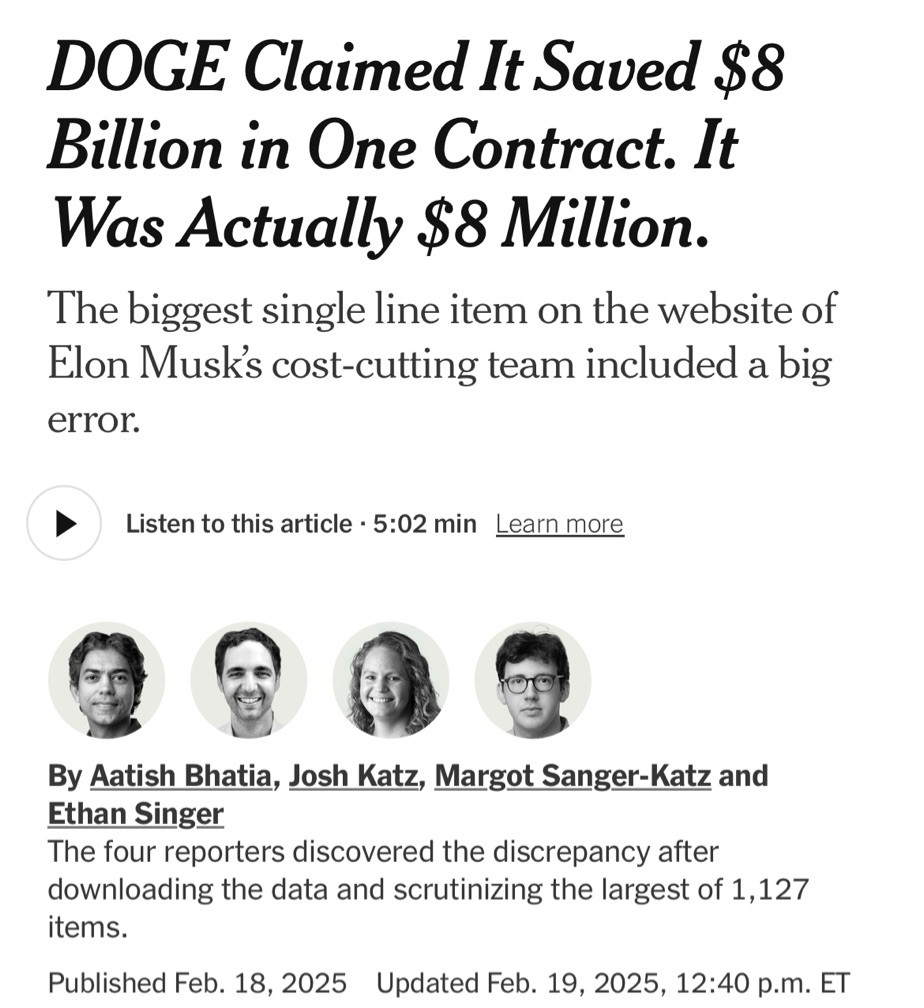
Task: Open Josh Katz's author page link
Action: (353, 775)
